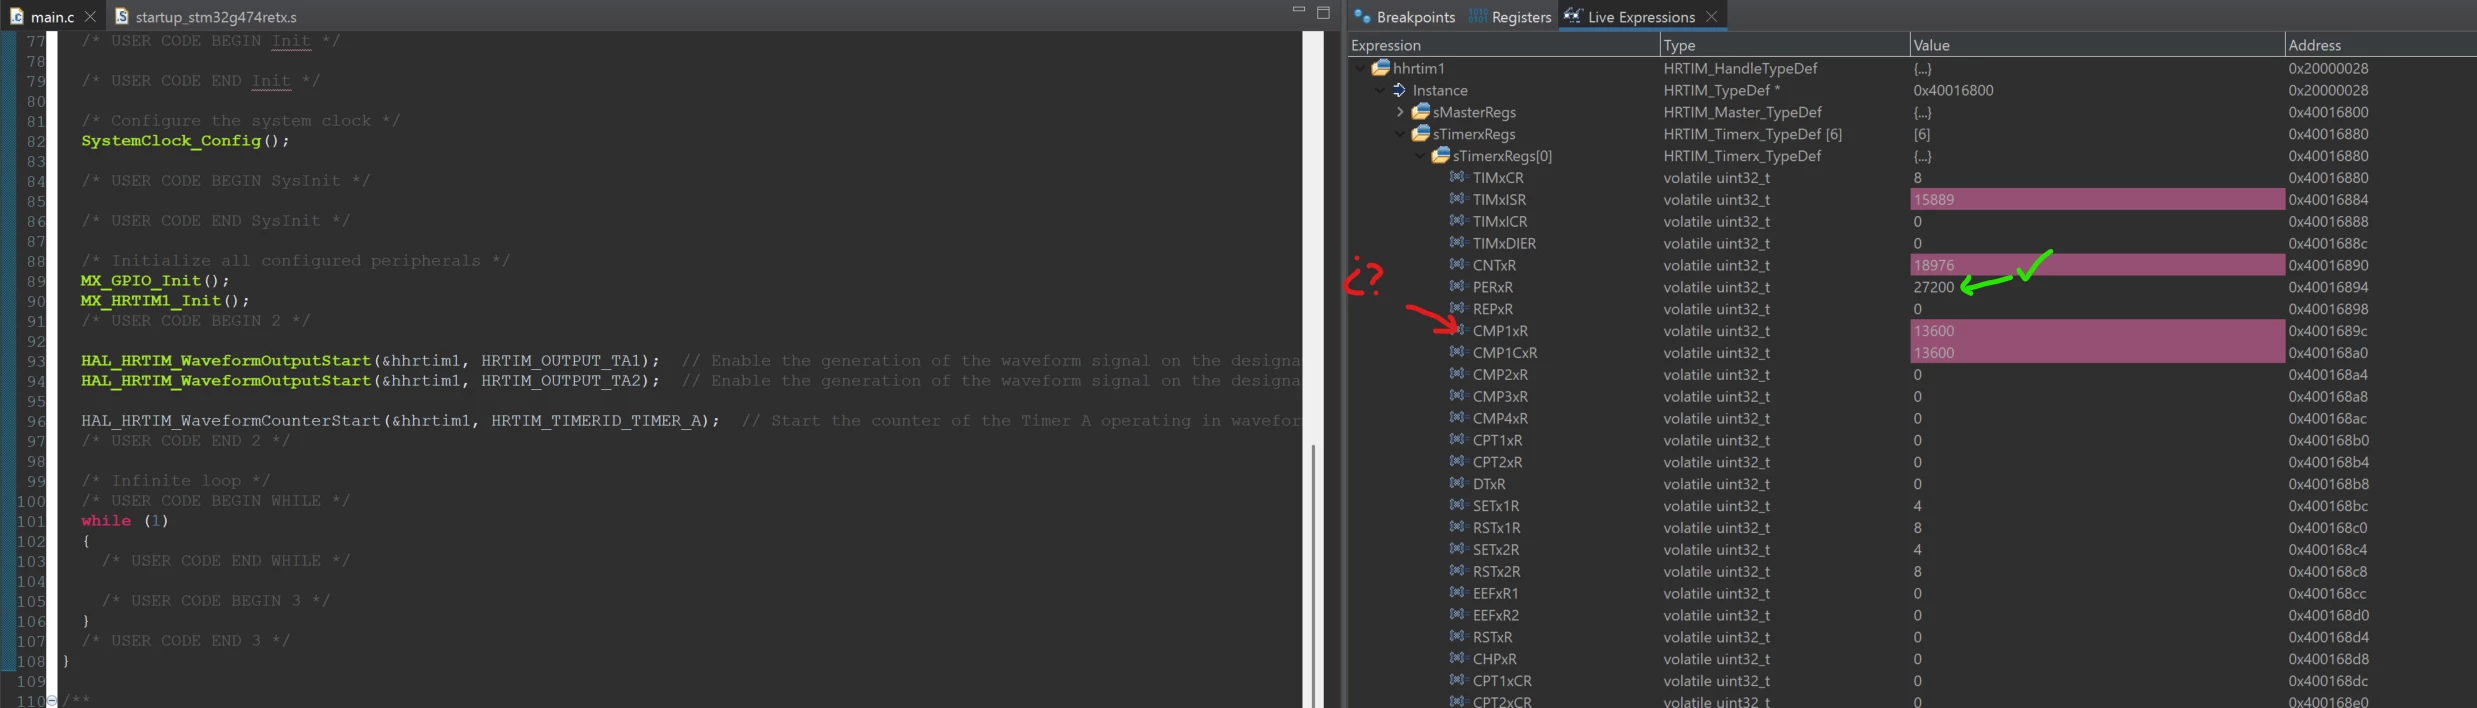This screenshot has height=708, width=2477.
Task: Click the Breakpoints view icon
Action: (1362, 16)
